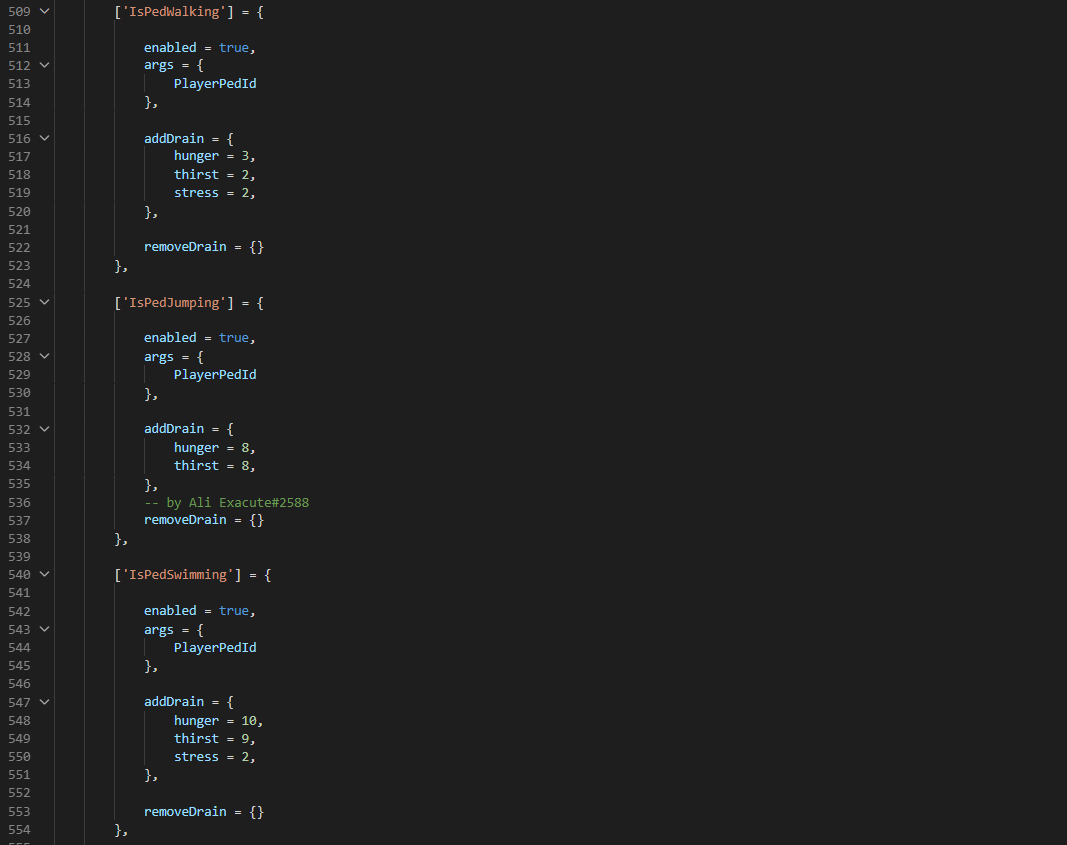
Task: Click removeDrain on line 522
Action: tap(185, 247)
